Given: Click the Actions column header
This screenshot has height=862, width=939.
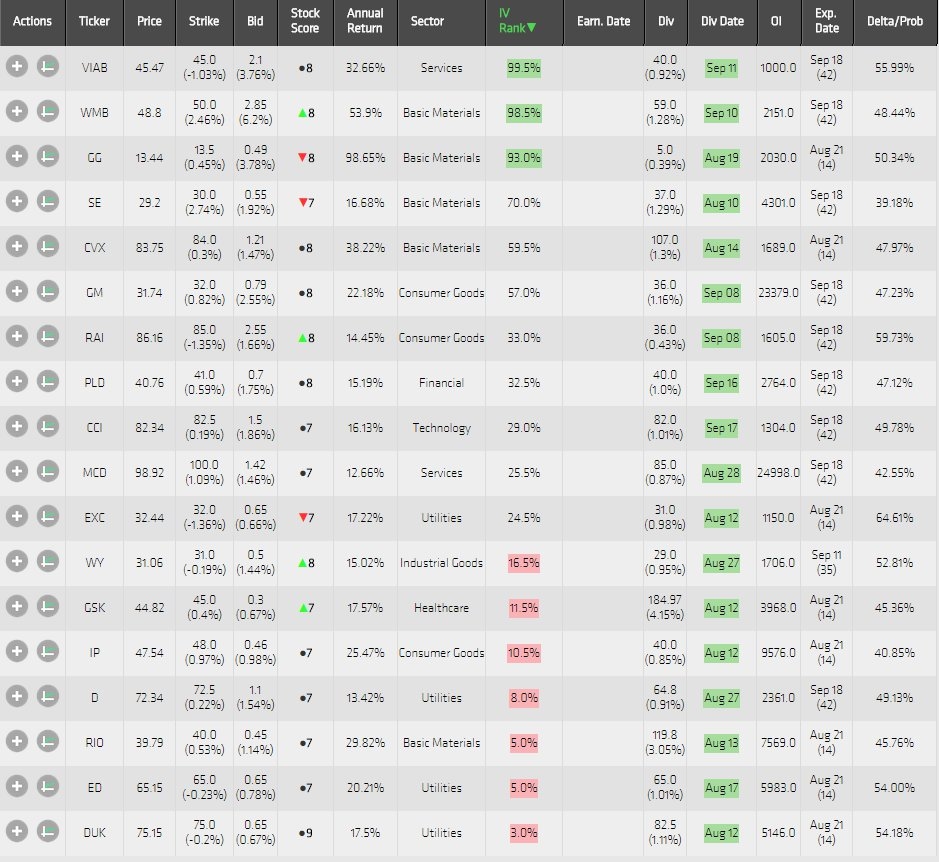Looking at the screenshot, I should tap(32, 22).
